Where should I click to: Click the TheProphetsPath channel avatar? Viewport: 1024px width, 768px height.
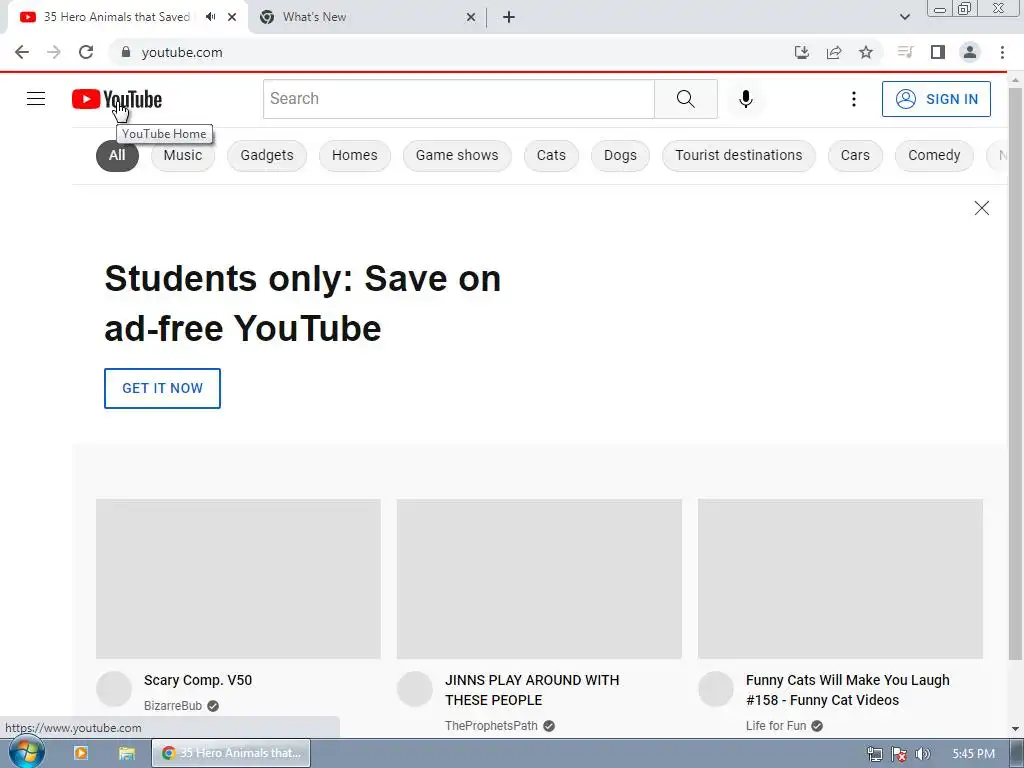(415, 689)
